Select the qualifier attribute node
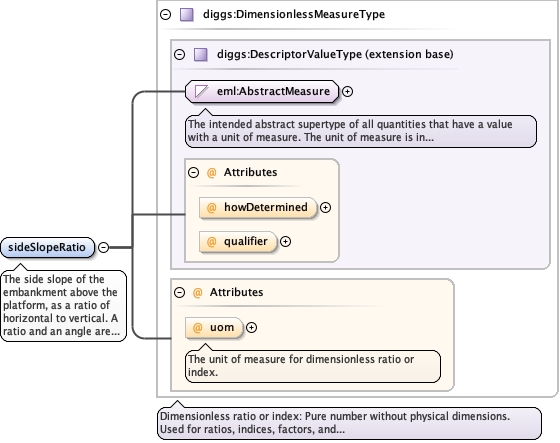 238,242
